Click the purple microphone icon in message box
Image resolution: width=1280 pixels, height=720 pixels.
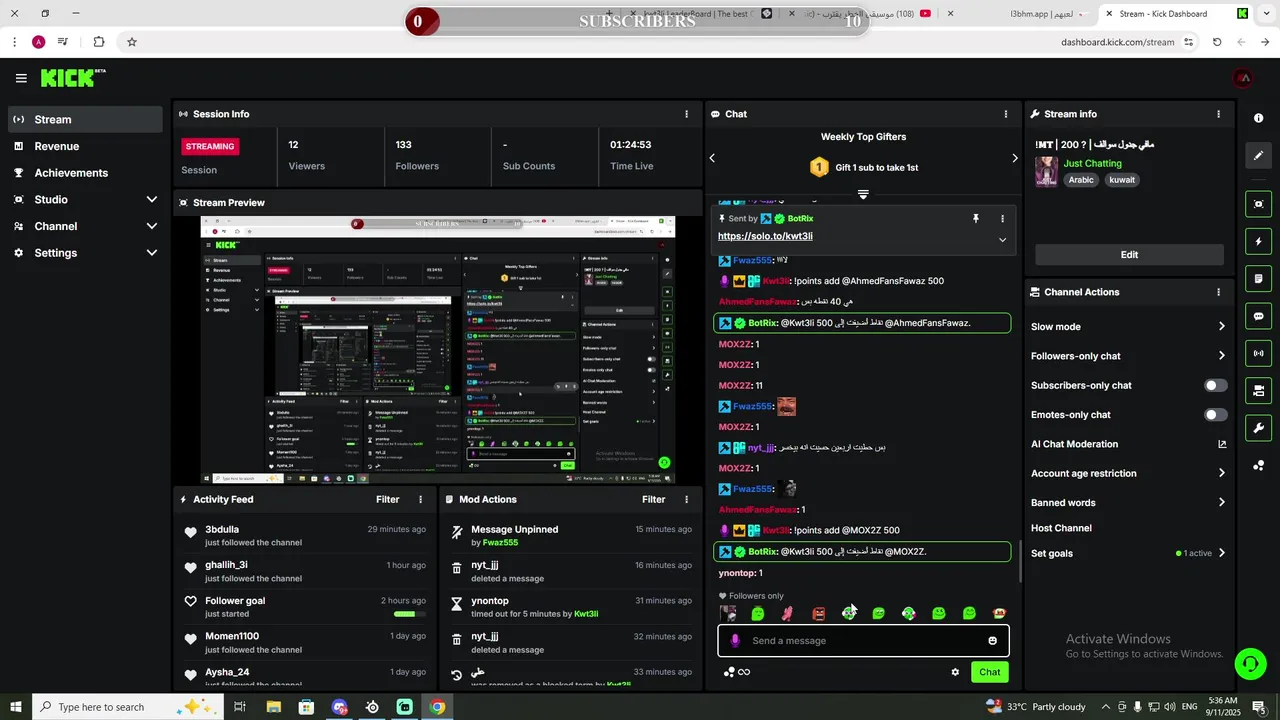pyautogui.click(x=735, y=641)
